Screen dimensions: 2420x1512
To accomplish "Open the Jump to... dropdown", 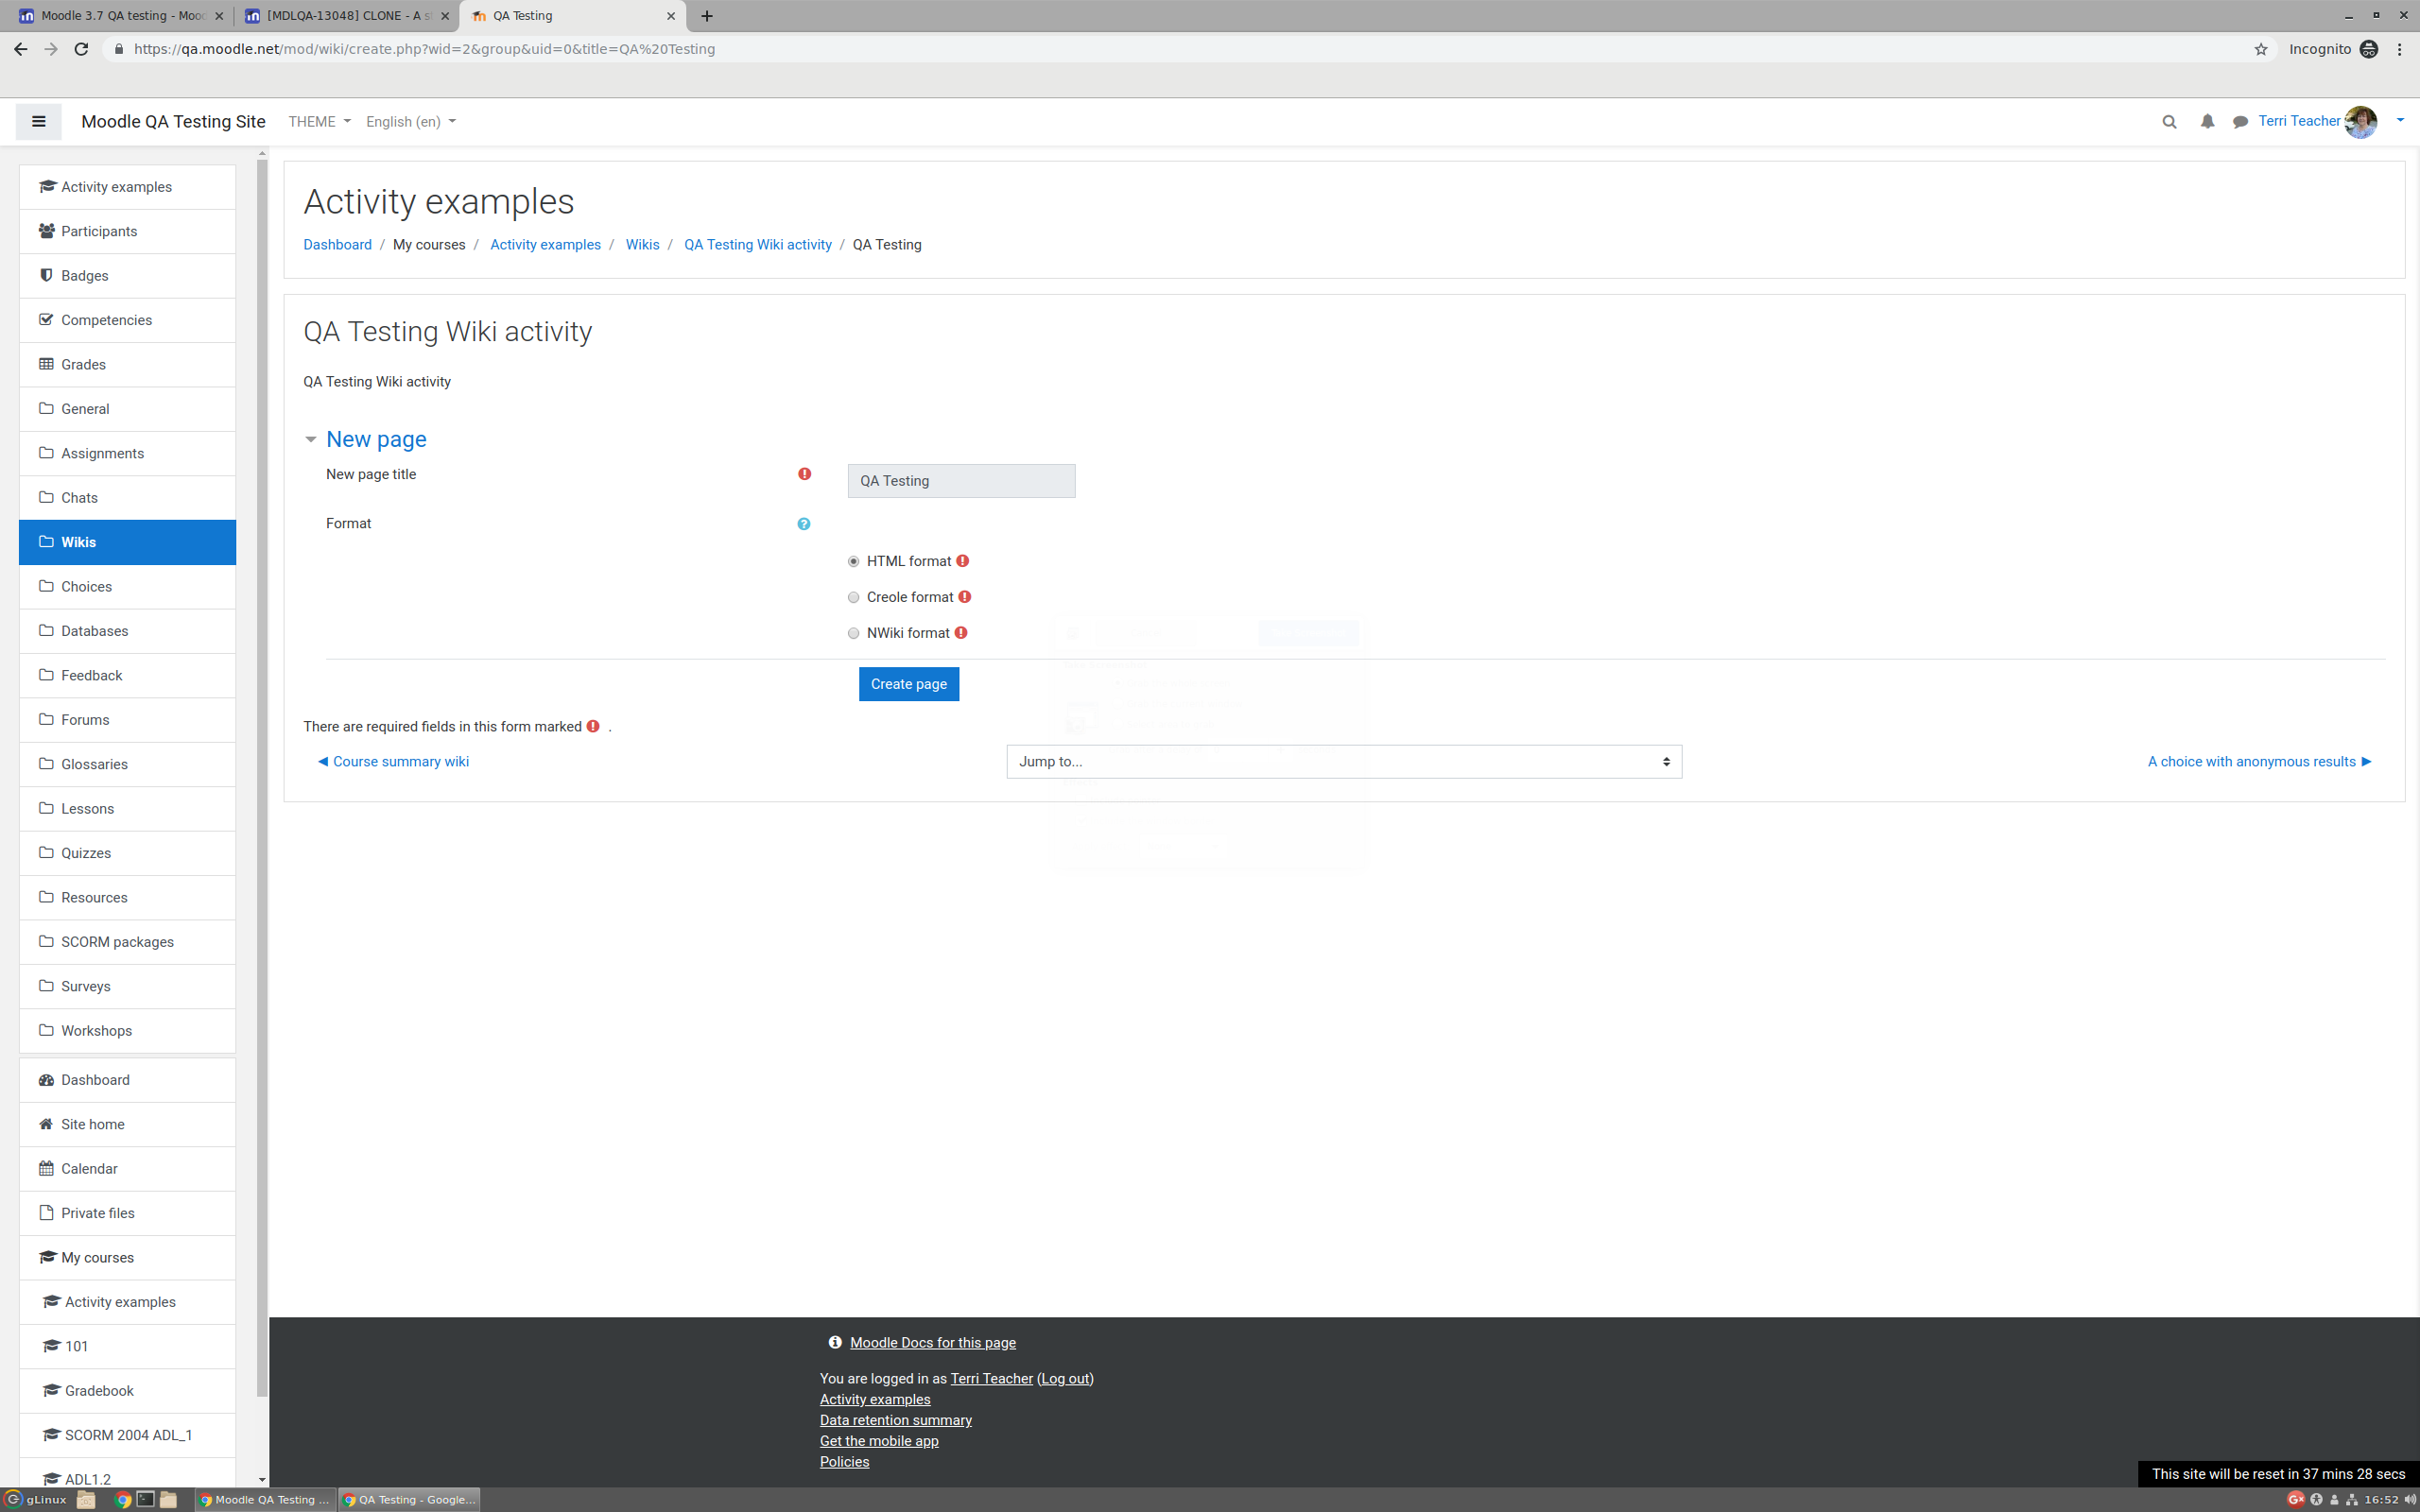I will (1343, 761).
